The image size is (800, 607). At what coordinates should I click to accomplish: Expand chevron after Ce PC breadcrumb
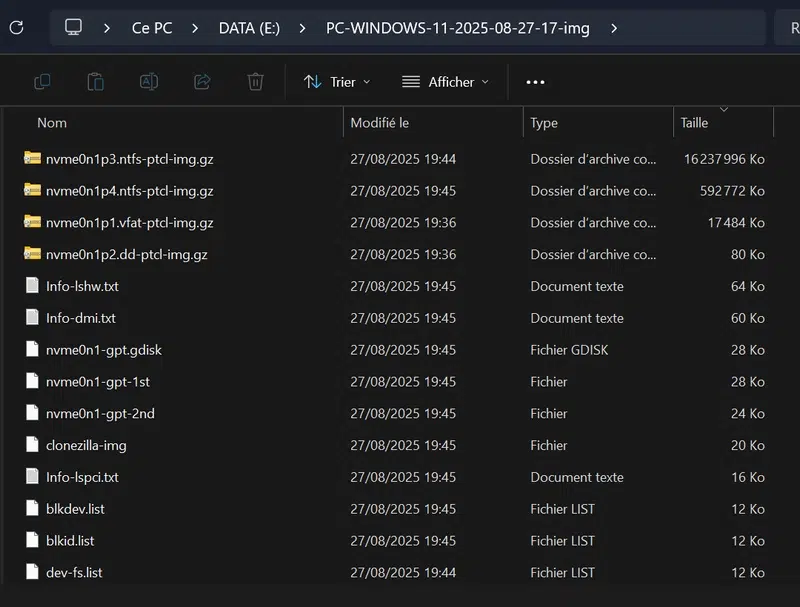pyautogui.click(x=196, y=28)
